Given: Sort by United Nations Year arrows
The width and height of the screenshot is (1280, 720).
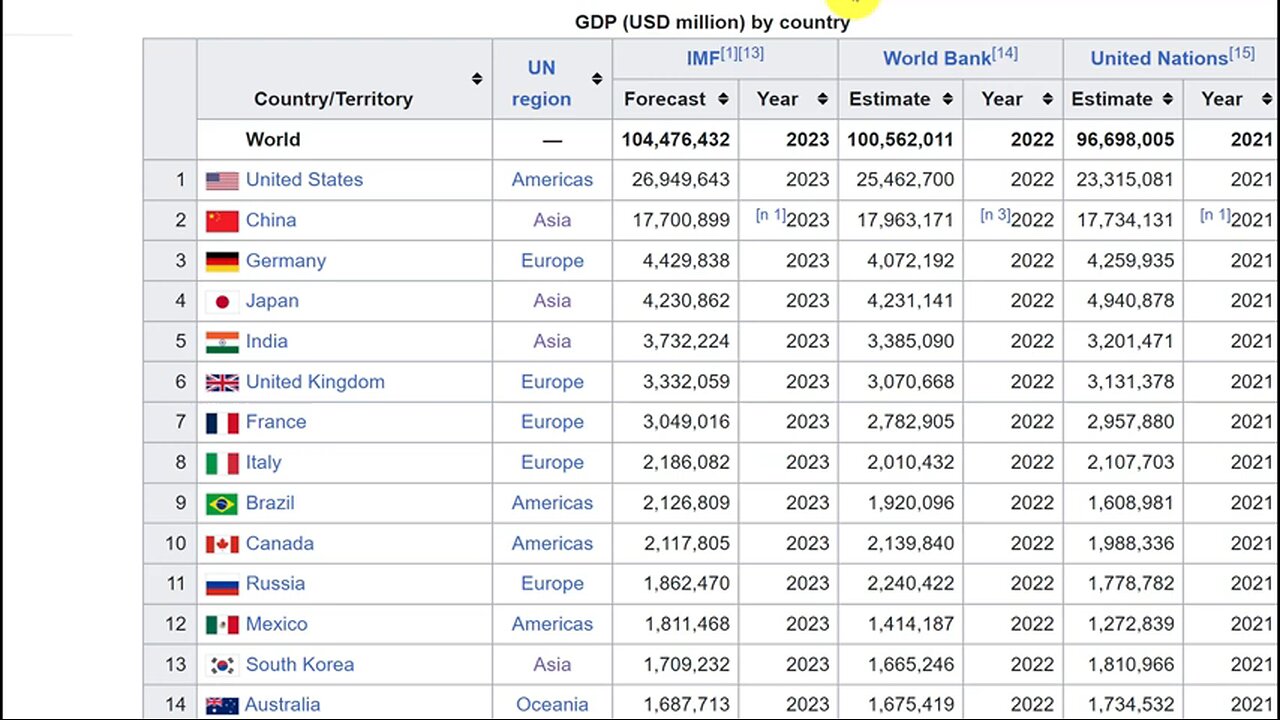Looking at the screenshot, I should point(1267,99).
